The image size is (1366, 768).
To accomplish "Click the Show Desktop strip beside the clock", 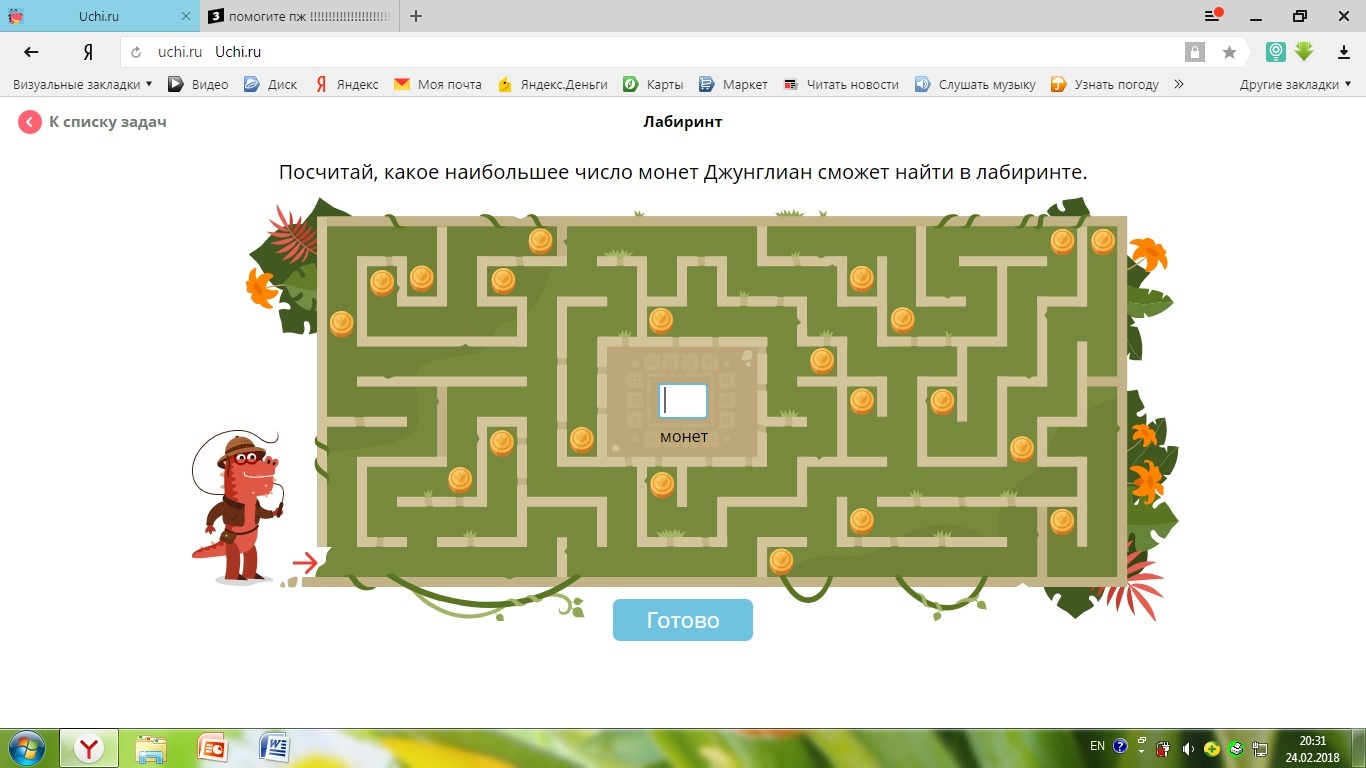I will pyautogui.click(x=1359, y=748).
